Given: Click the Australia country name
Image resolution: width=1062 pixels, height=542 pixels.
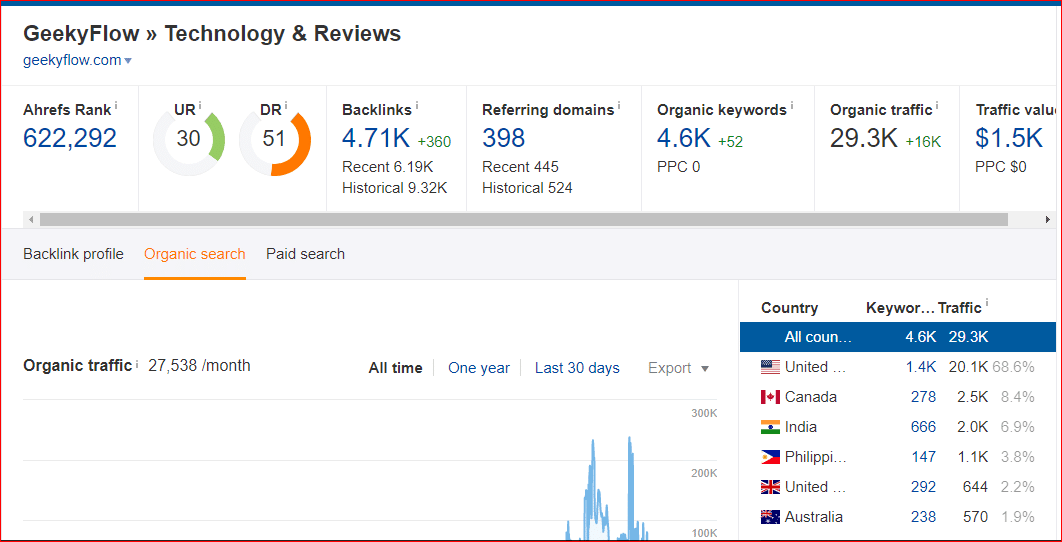Looking at the screenshot, I should pyautogui.click(x=814, y=517).
